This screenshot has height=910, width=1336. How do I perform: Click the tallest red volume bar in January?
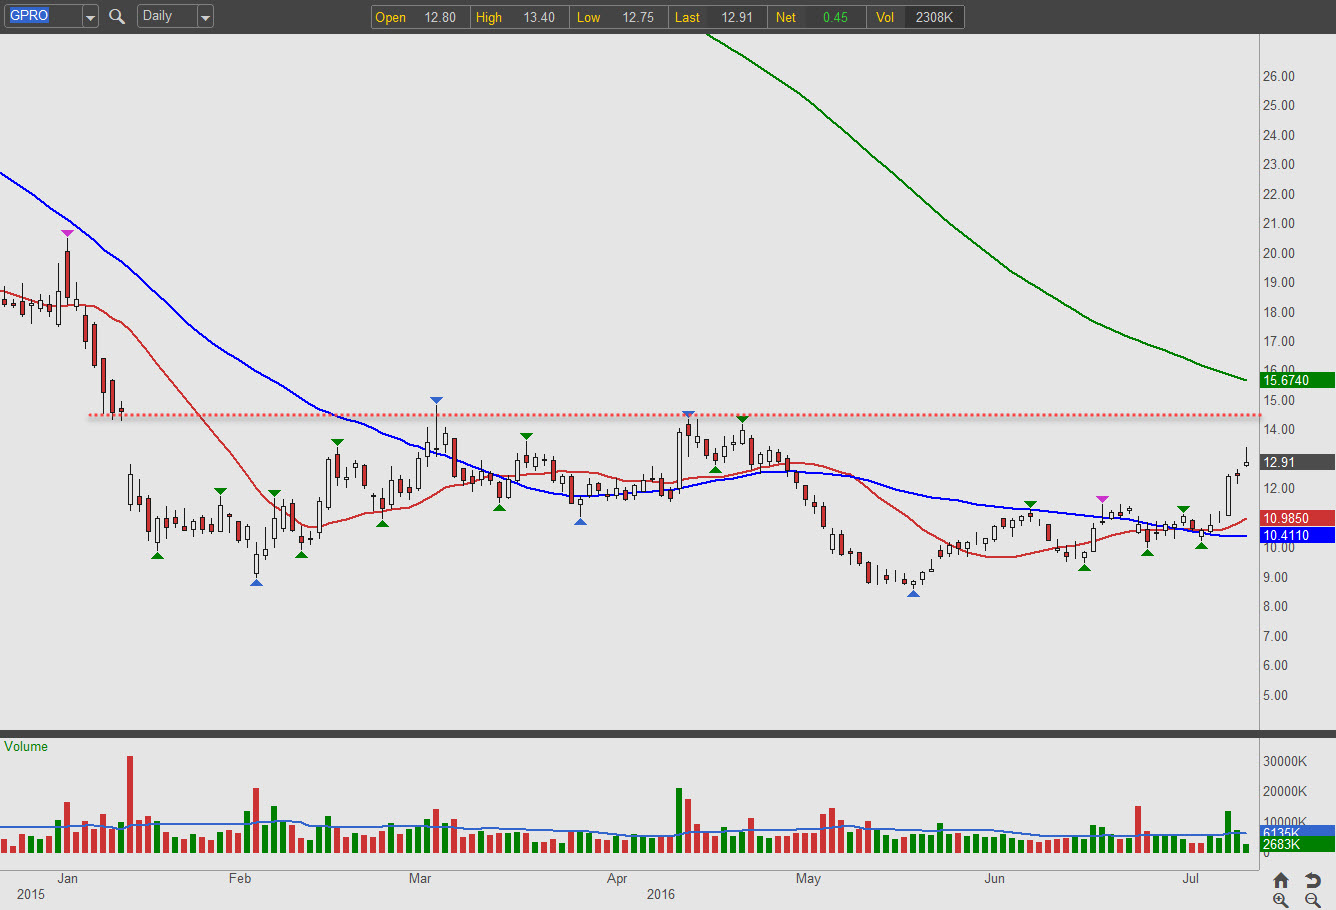tap(130, 803)
